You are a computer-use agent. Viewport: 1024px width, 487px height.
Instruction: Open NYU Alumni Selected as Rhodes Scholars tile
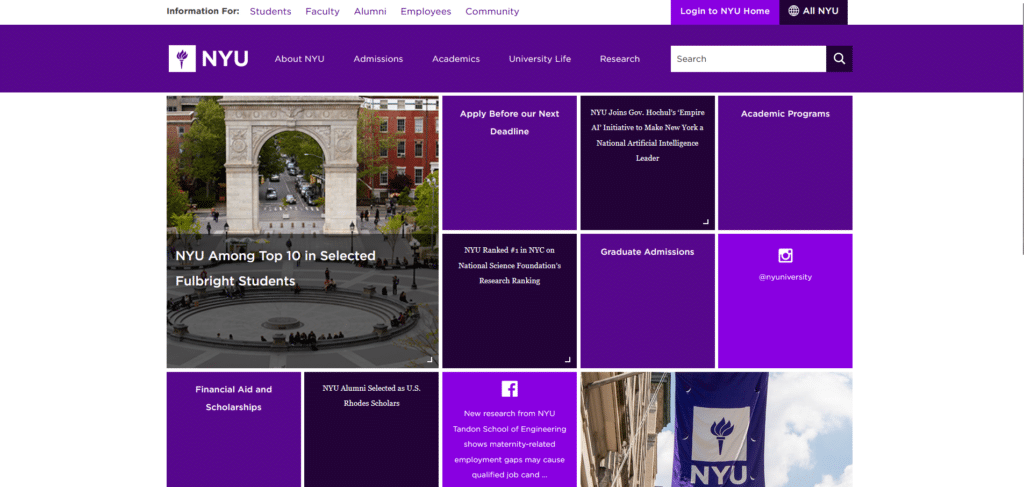tap(372, 430)
